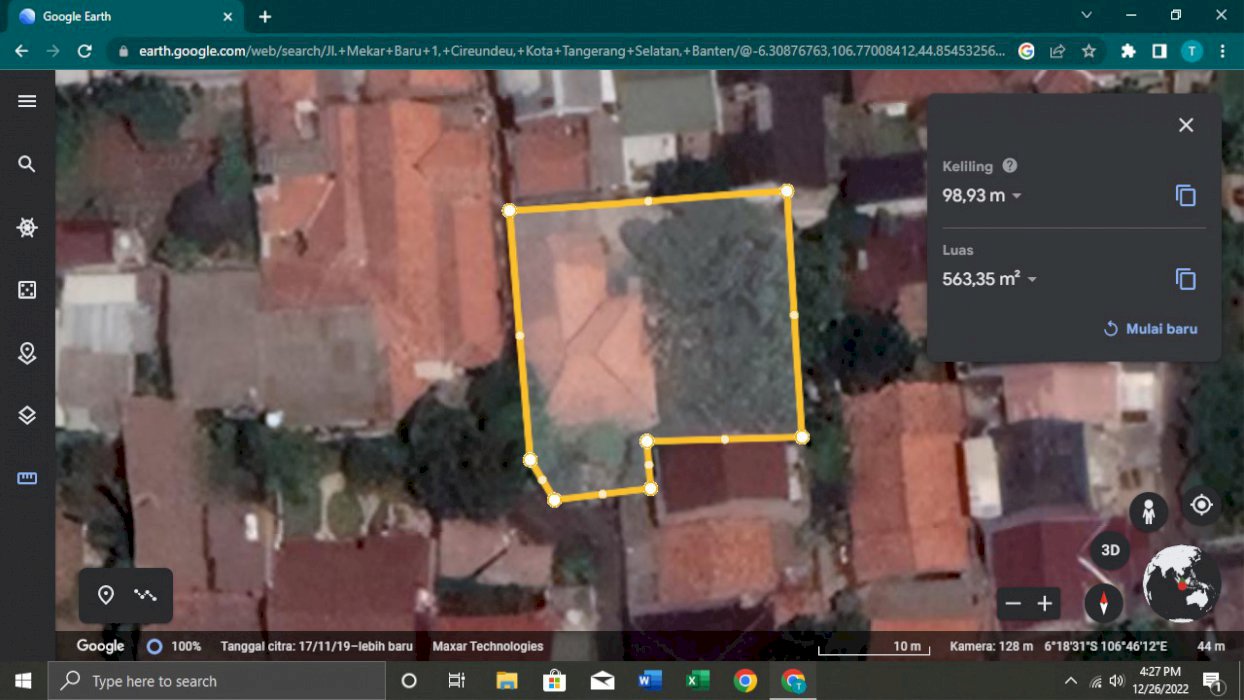Image resolution: width=1244 pixels, height=700 pixels.
Task: Open Map Style layers icon
Action: (27, 415)
